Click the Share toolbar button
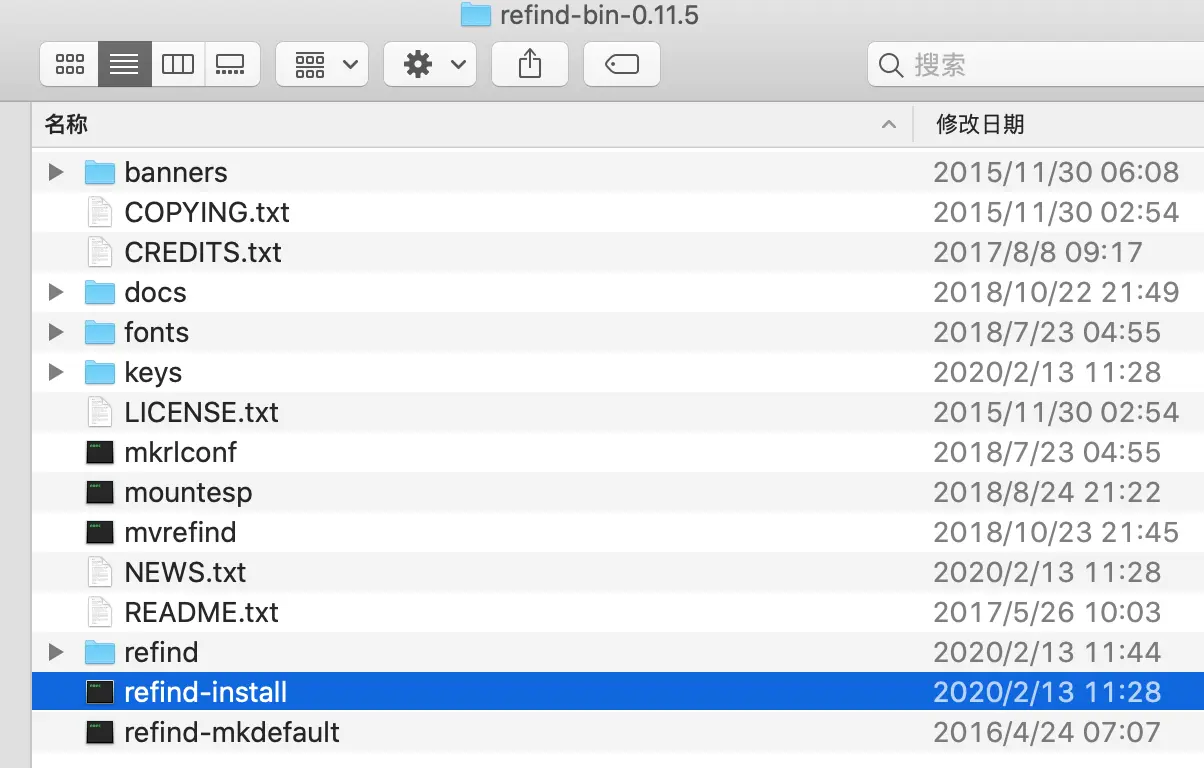Viewport: 1204px width, 768px height. 530,65
